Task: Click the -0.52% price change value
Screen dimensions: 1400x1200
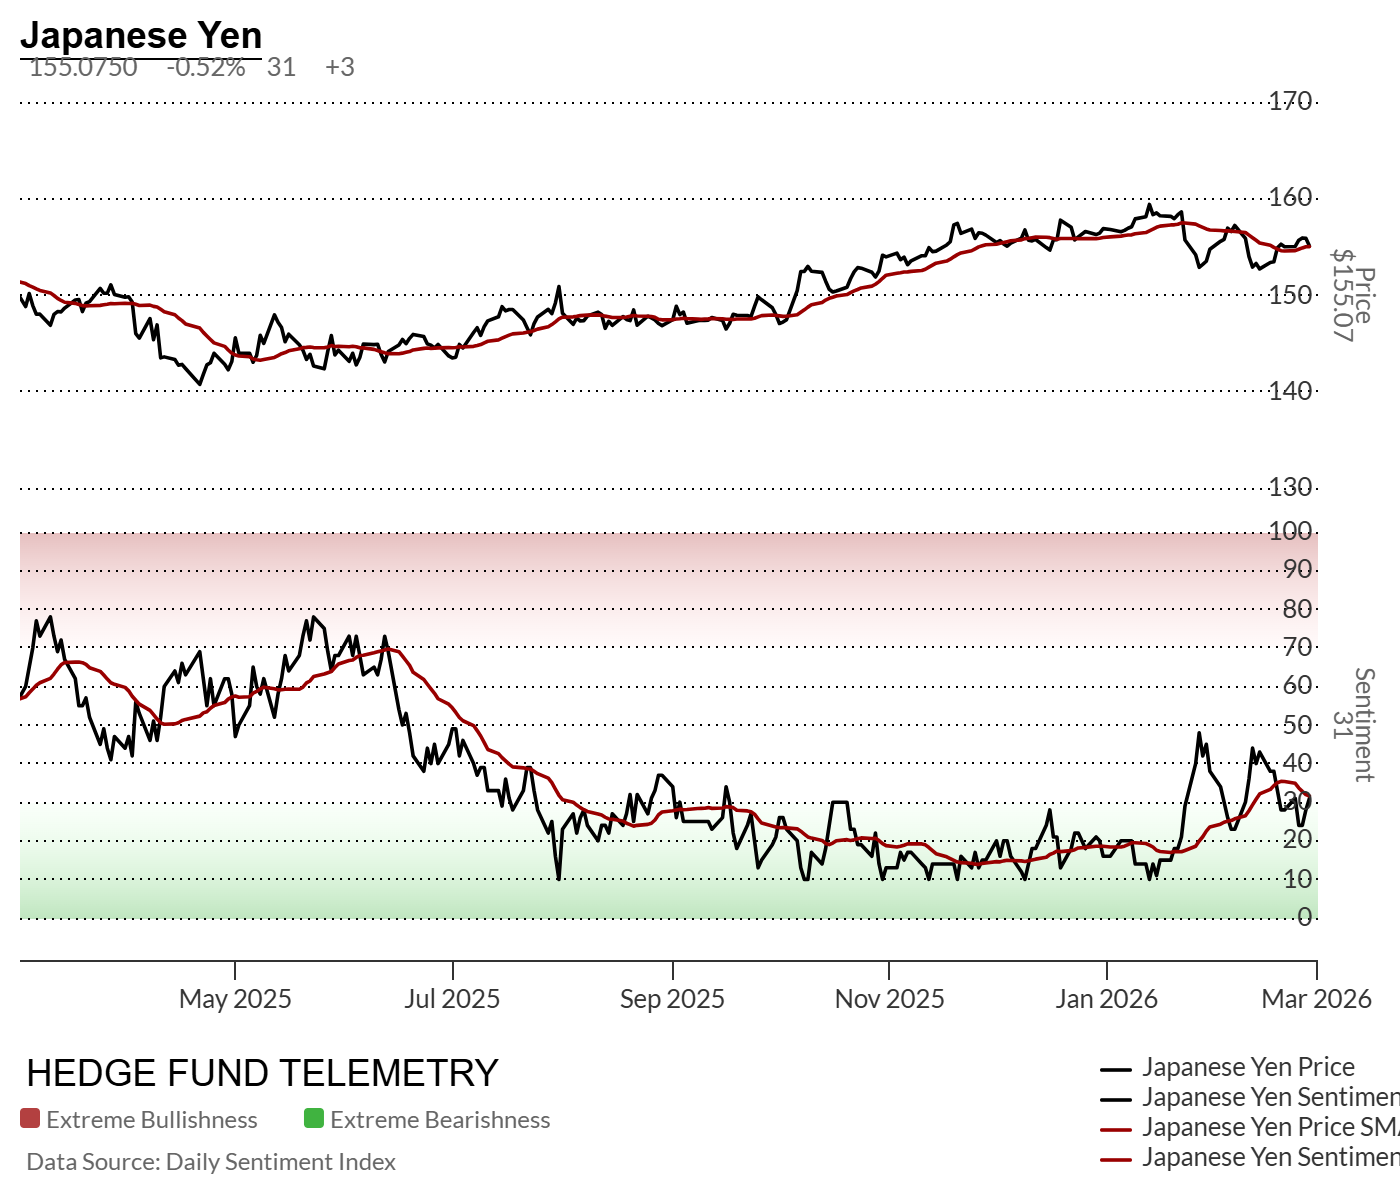Action: (205, 67)
